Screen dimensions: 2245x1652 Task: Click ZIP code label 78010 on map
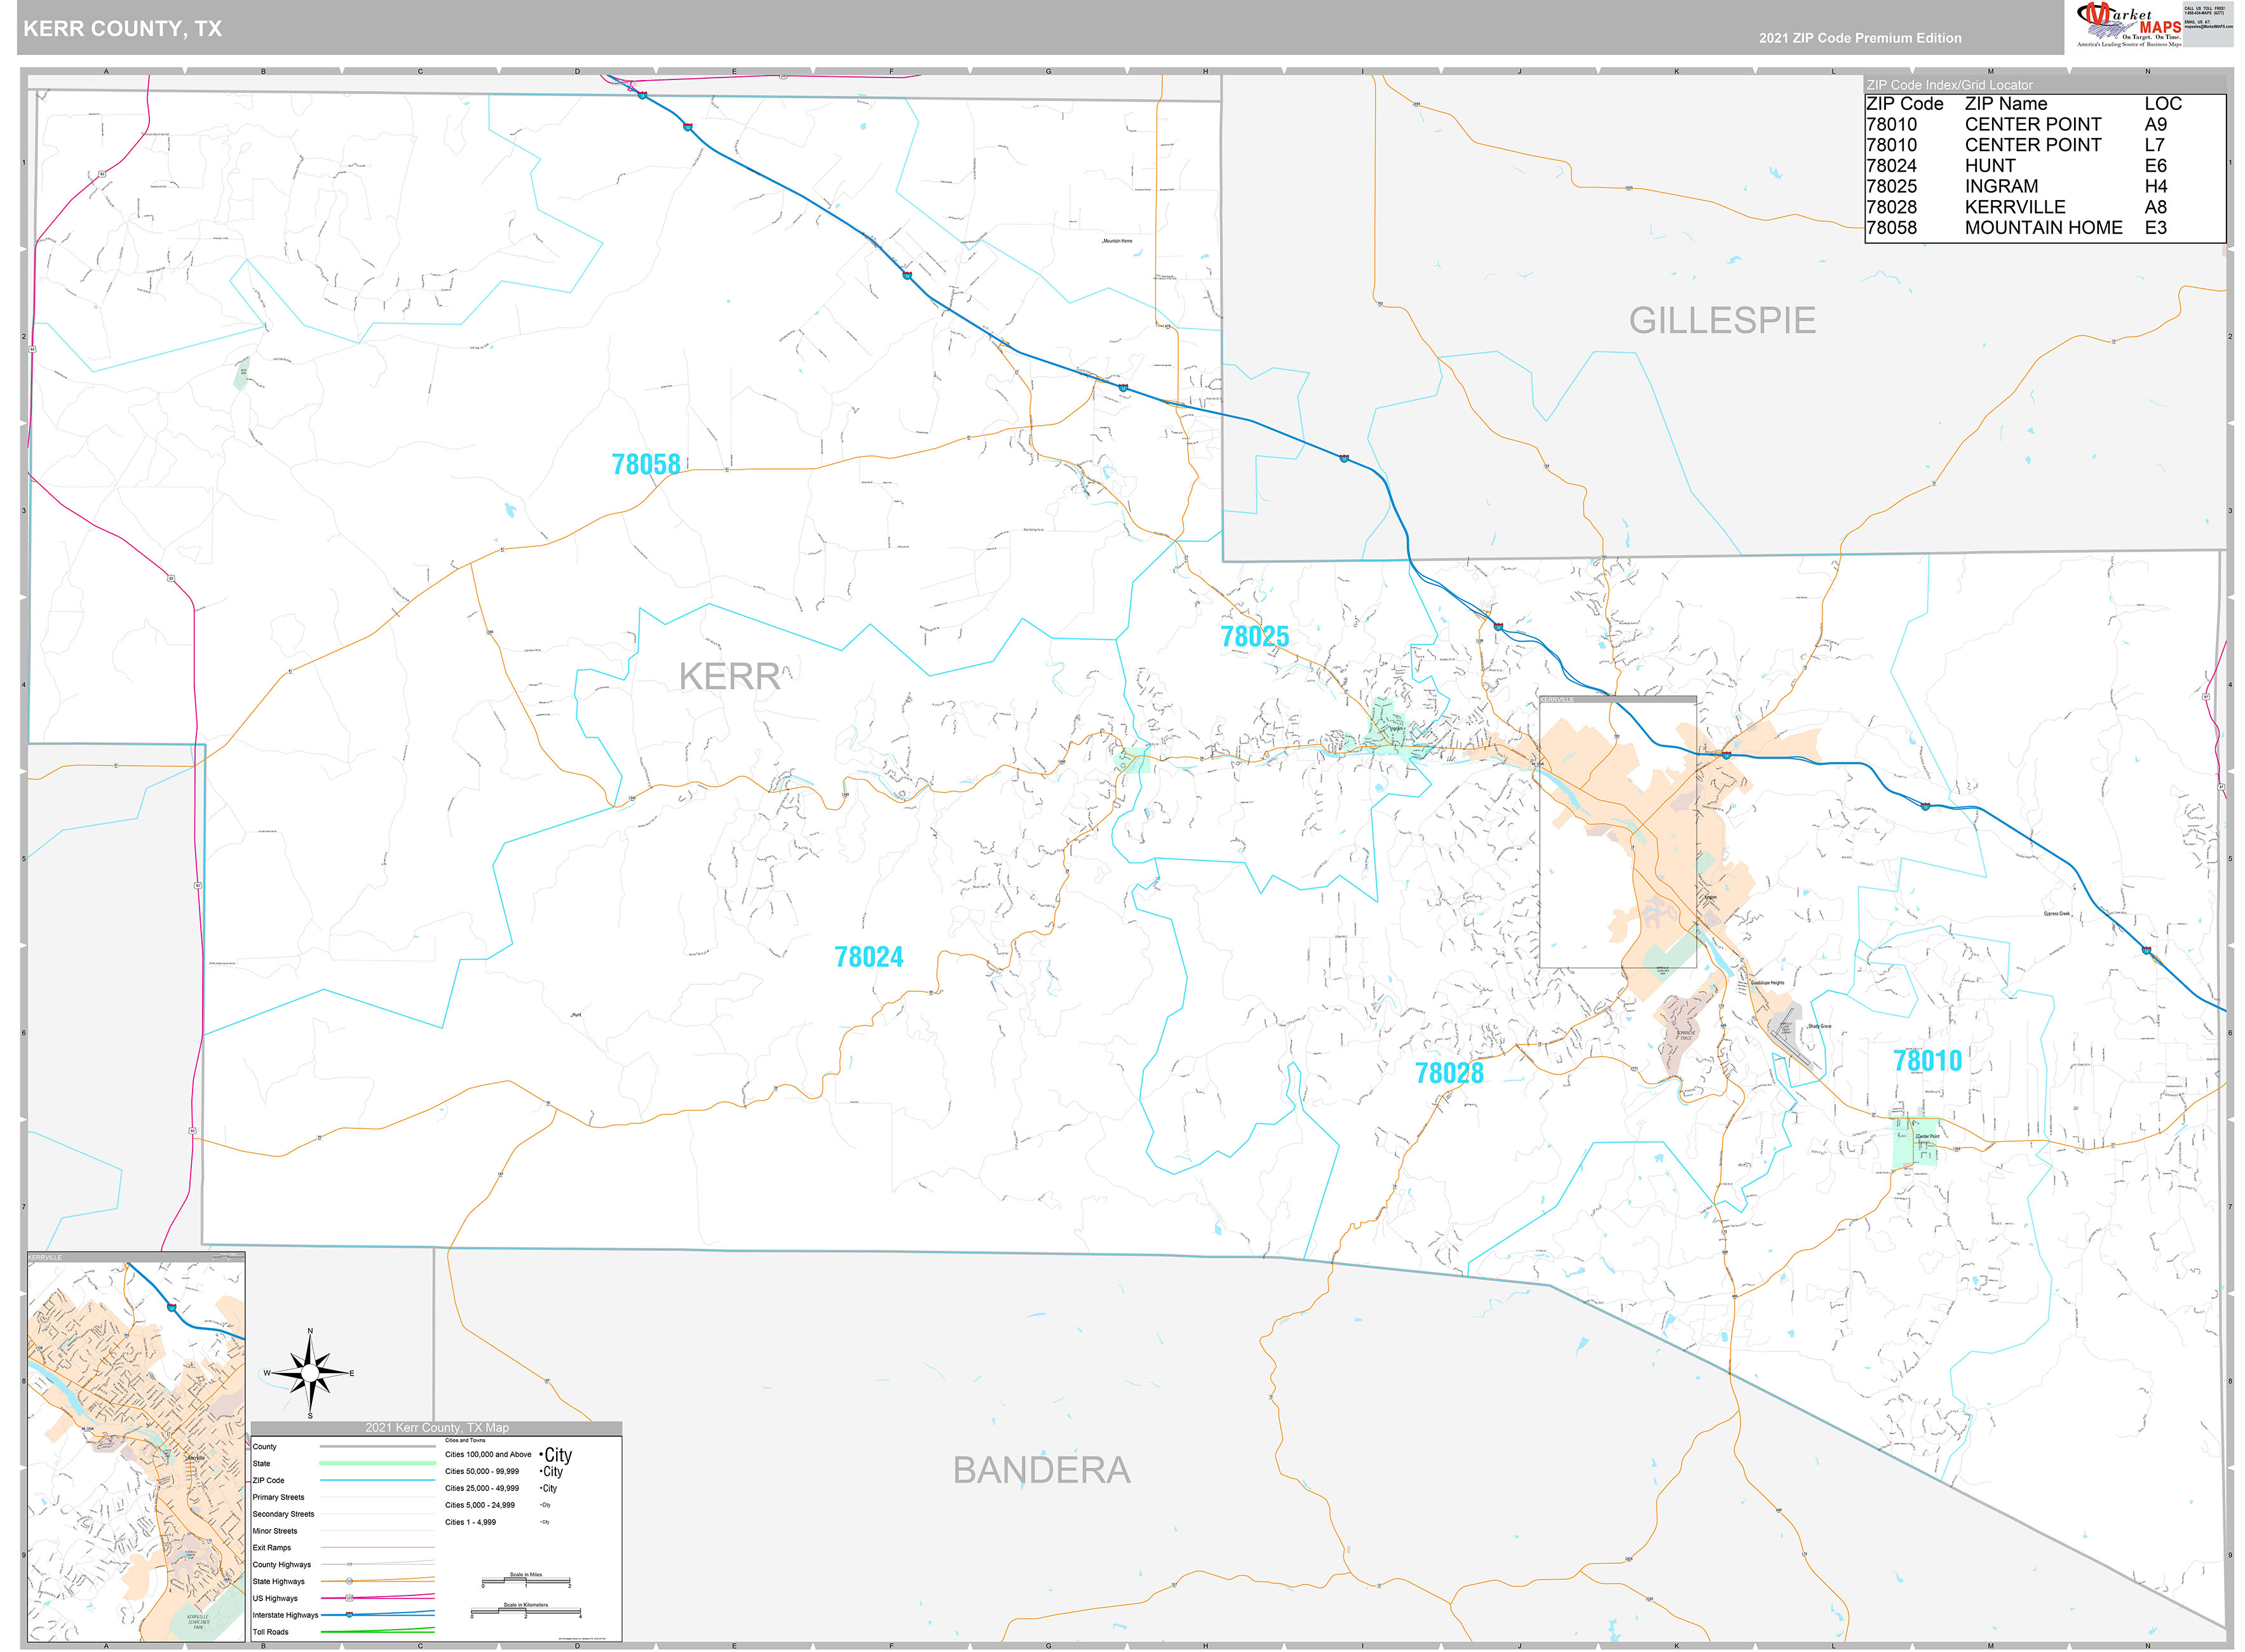pyautogui.click(x=1927, y=1061)
